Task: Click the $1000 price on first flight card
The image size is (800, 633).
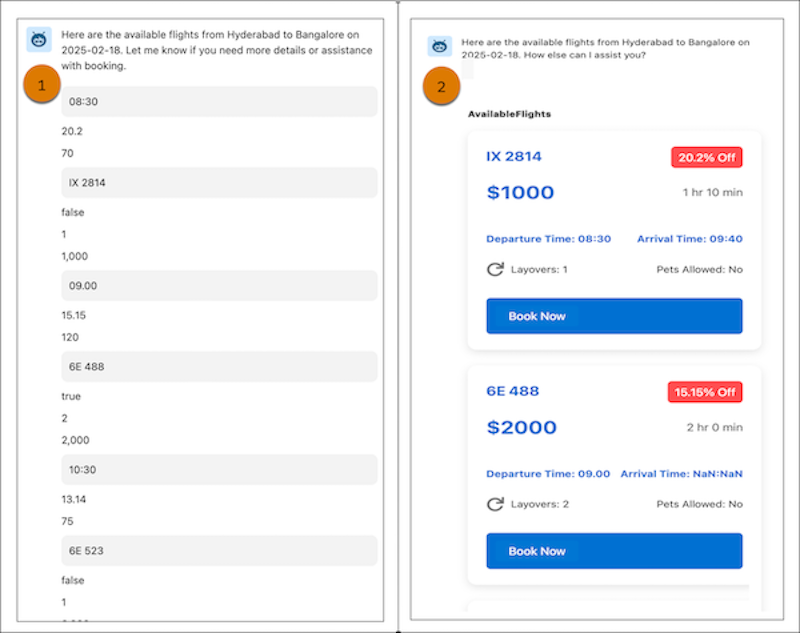Action: coord(520,193)
